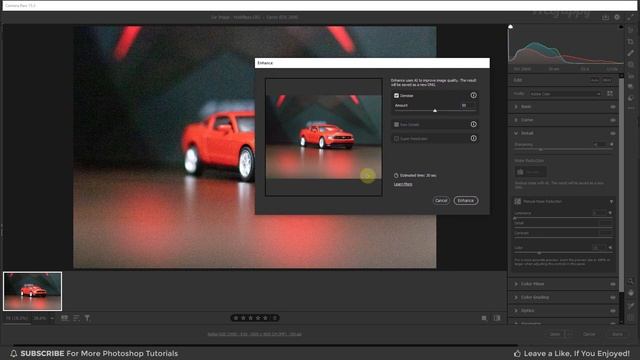Screen dimensions: 640x360
Task: Click the Denoise Amount slider handle
Action: 435,110
